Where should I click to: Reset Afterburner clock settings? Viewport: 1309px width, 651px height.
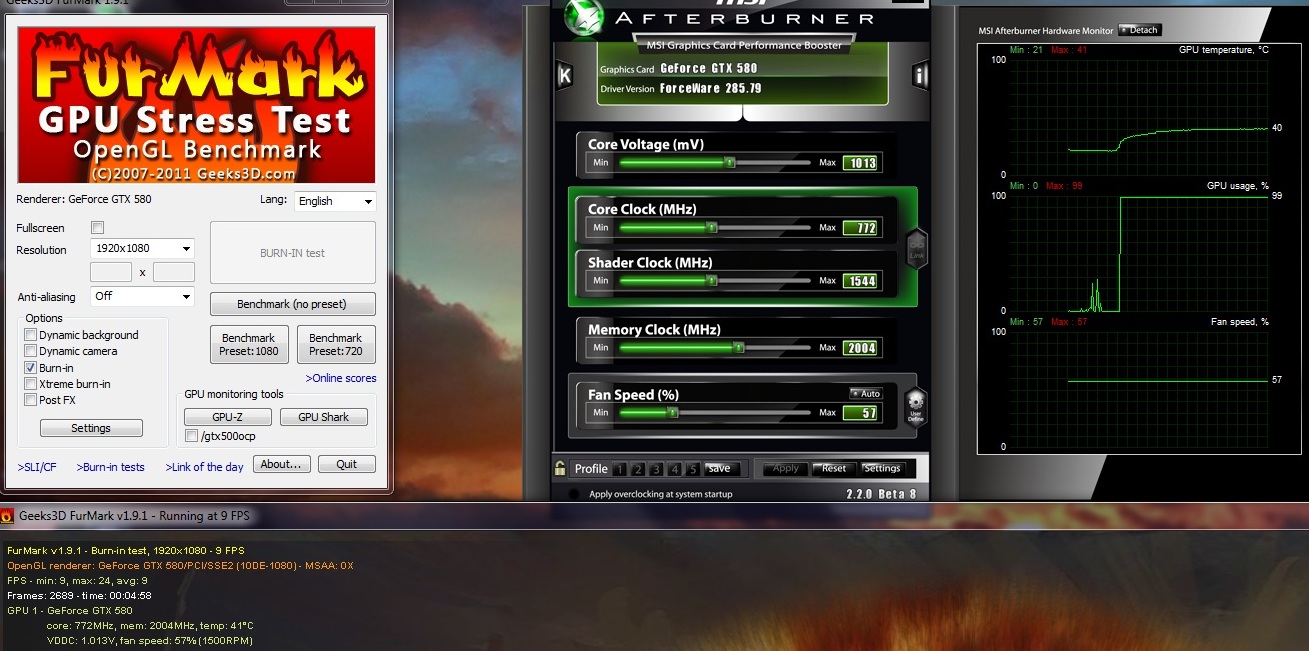835,468
